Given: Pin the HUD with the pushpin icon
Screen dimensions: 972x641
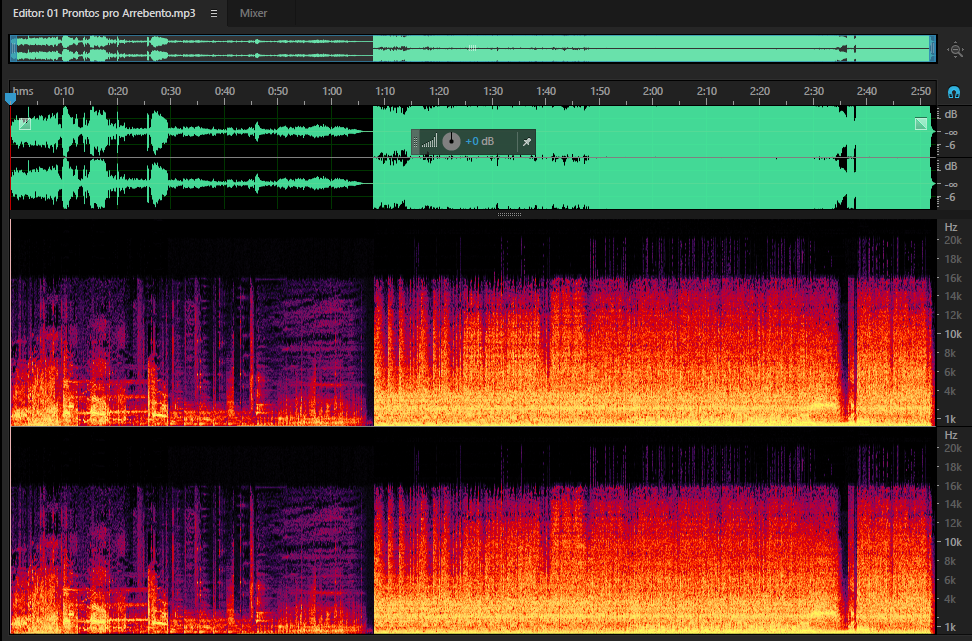Looking at the screenshot, I should (526, 142).
